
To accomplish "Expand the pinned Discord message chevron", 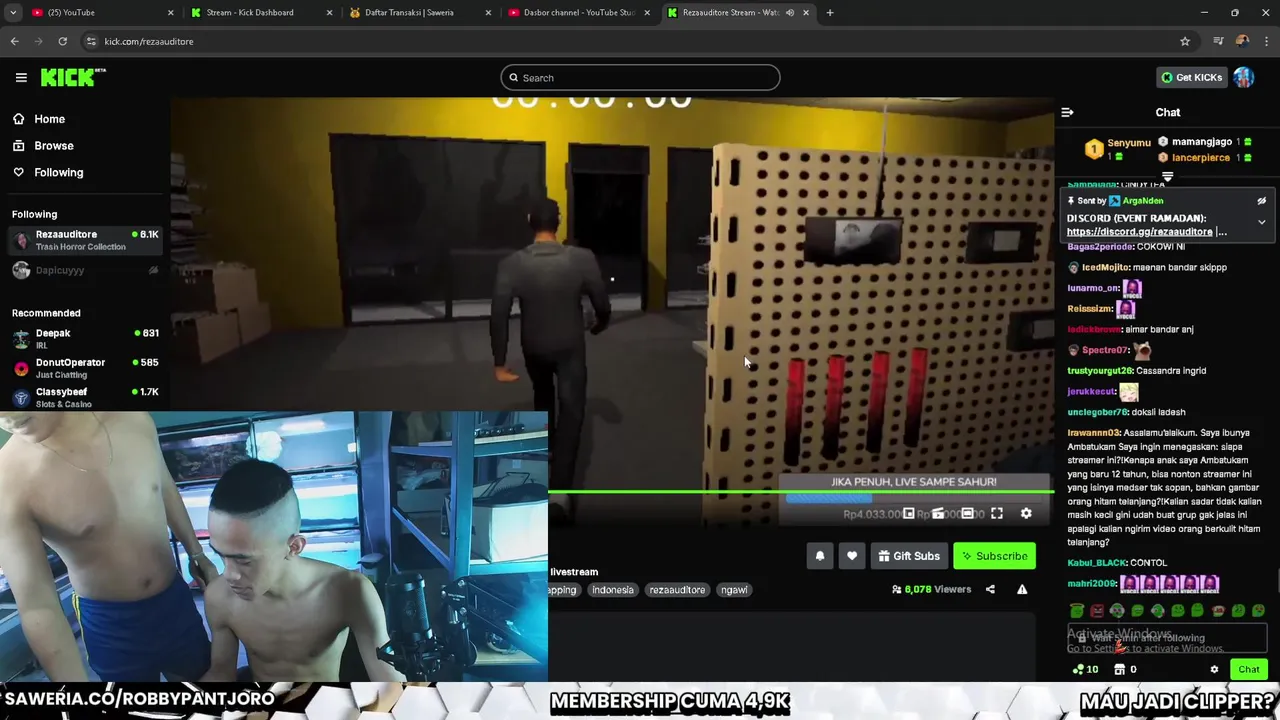I will 1262,222.
